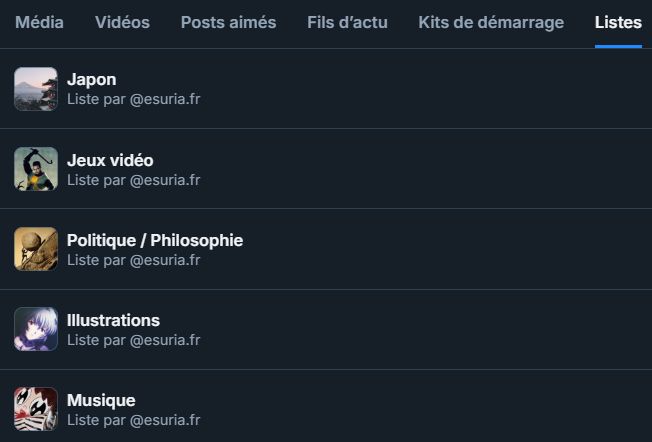The image size is (652, 442).
Task: Click @esuria.fr under Jeux vidéo
Action: 165,180
